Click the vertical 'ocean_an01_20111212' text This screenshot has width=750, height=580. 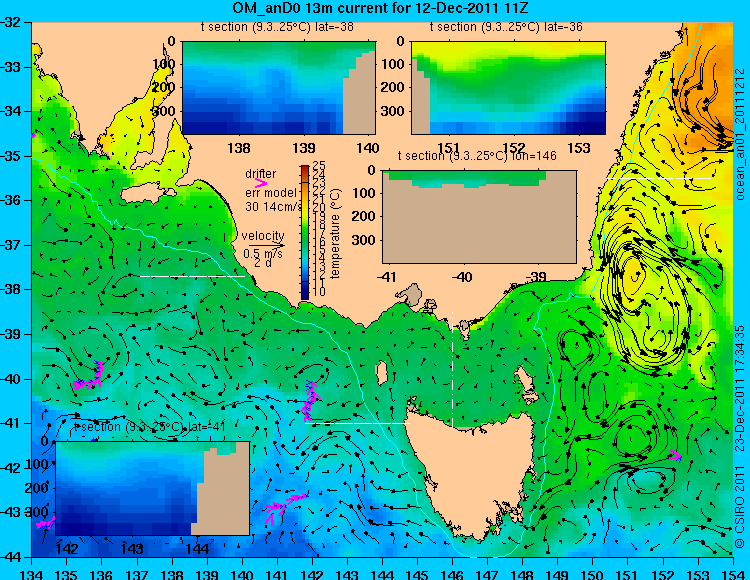[740, 134]
